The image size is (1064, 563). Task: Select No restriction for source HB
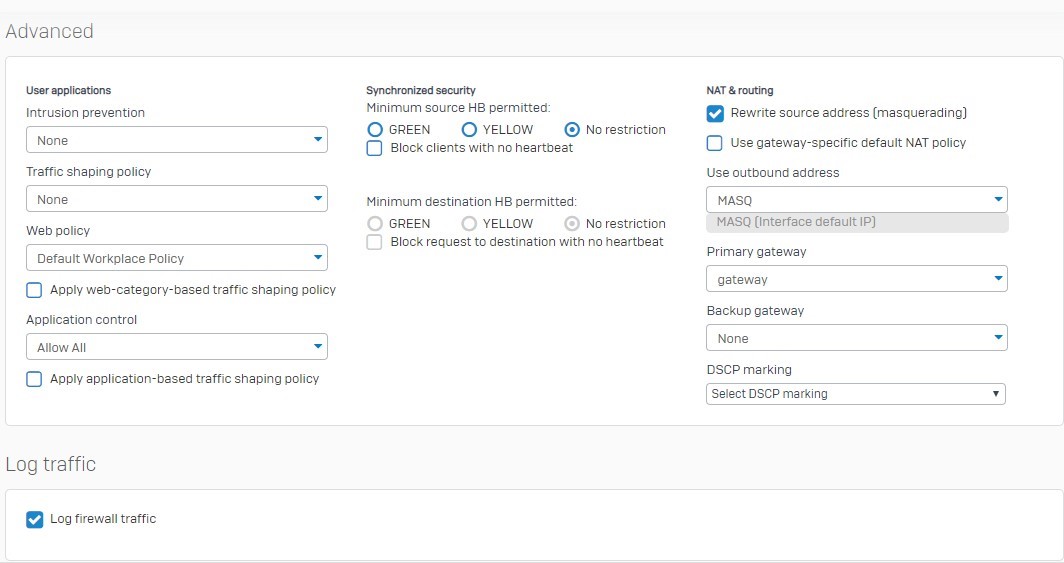tap(572, 130)
